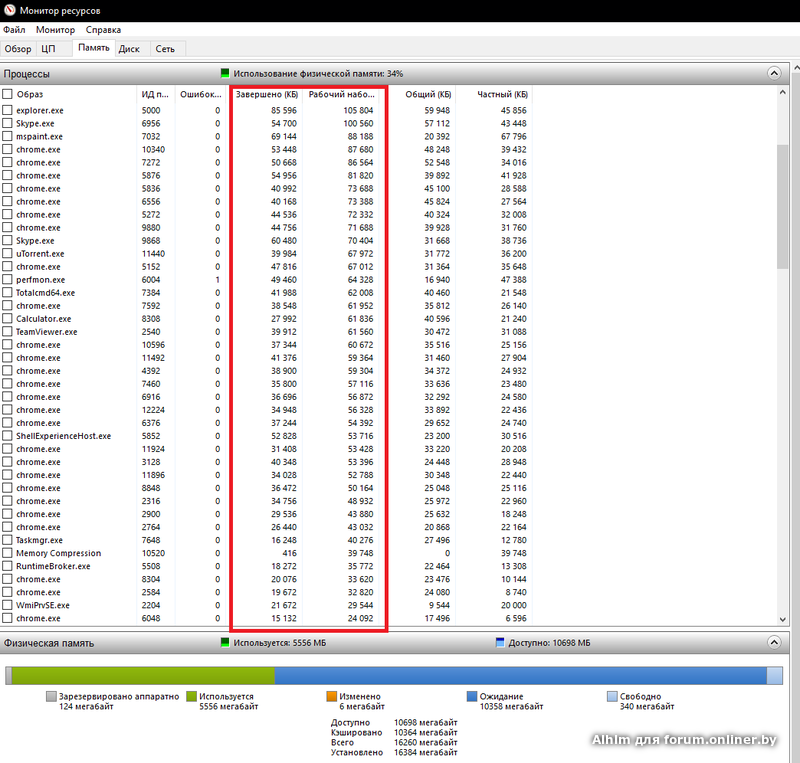Select the RuntimeBroker.exe process name

(x=53, y=566)
